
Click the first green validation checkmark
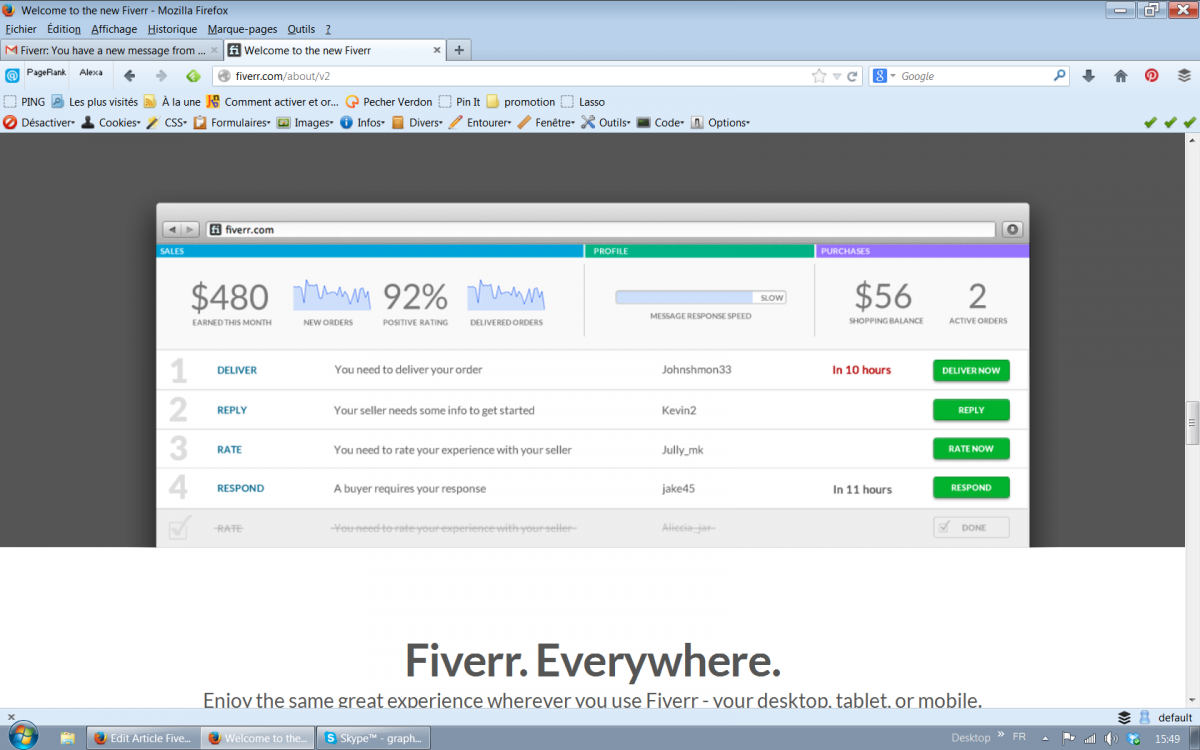1150,122
